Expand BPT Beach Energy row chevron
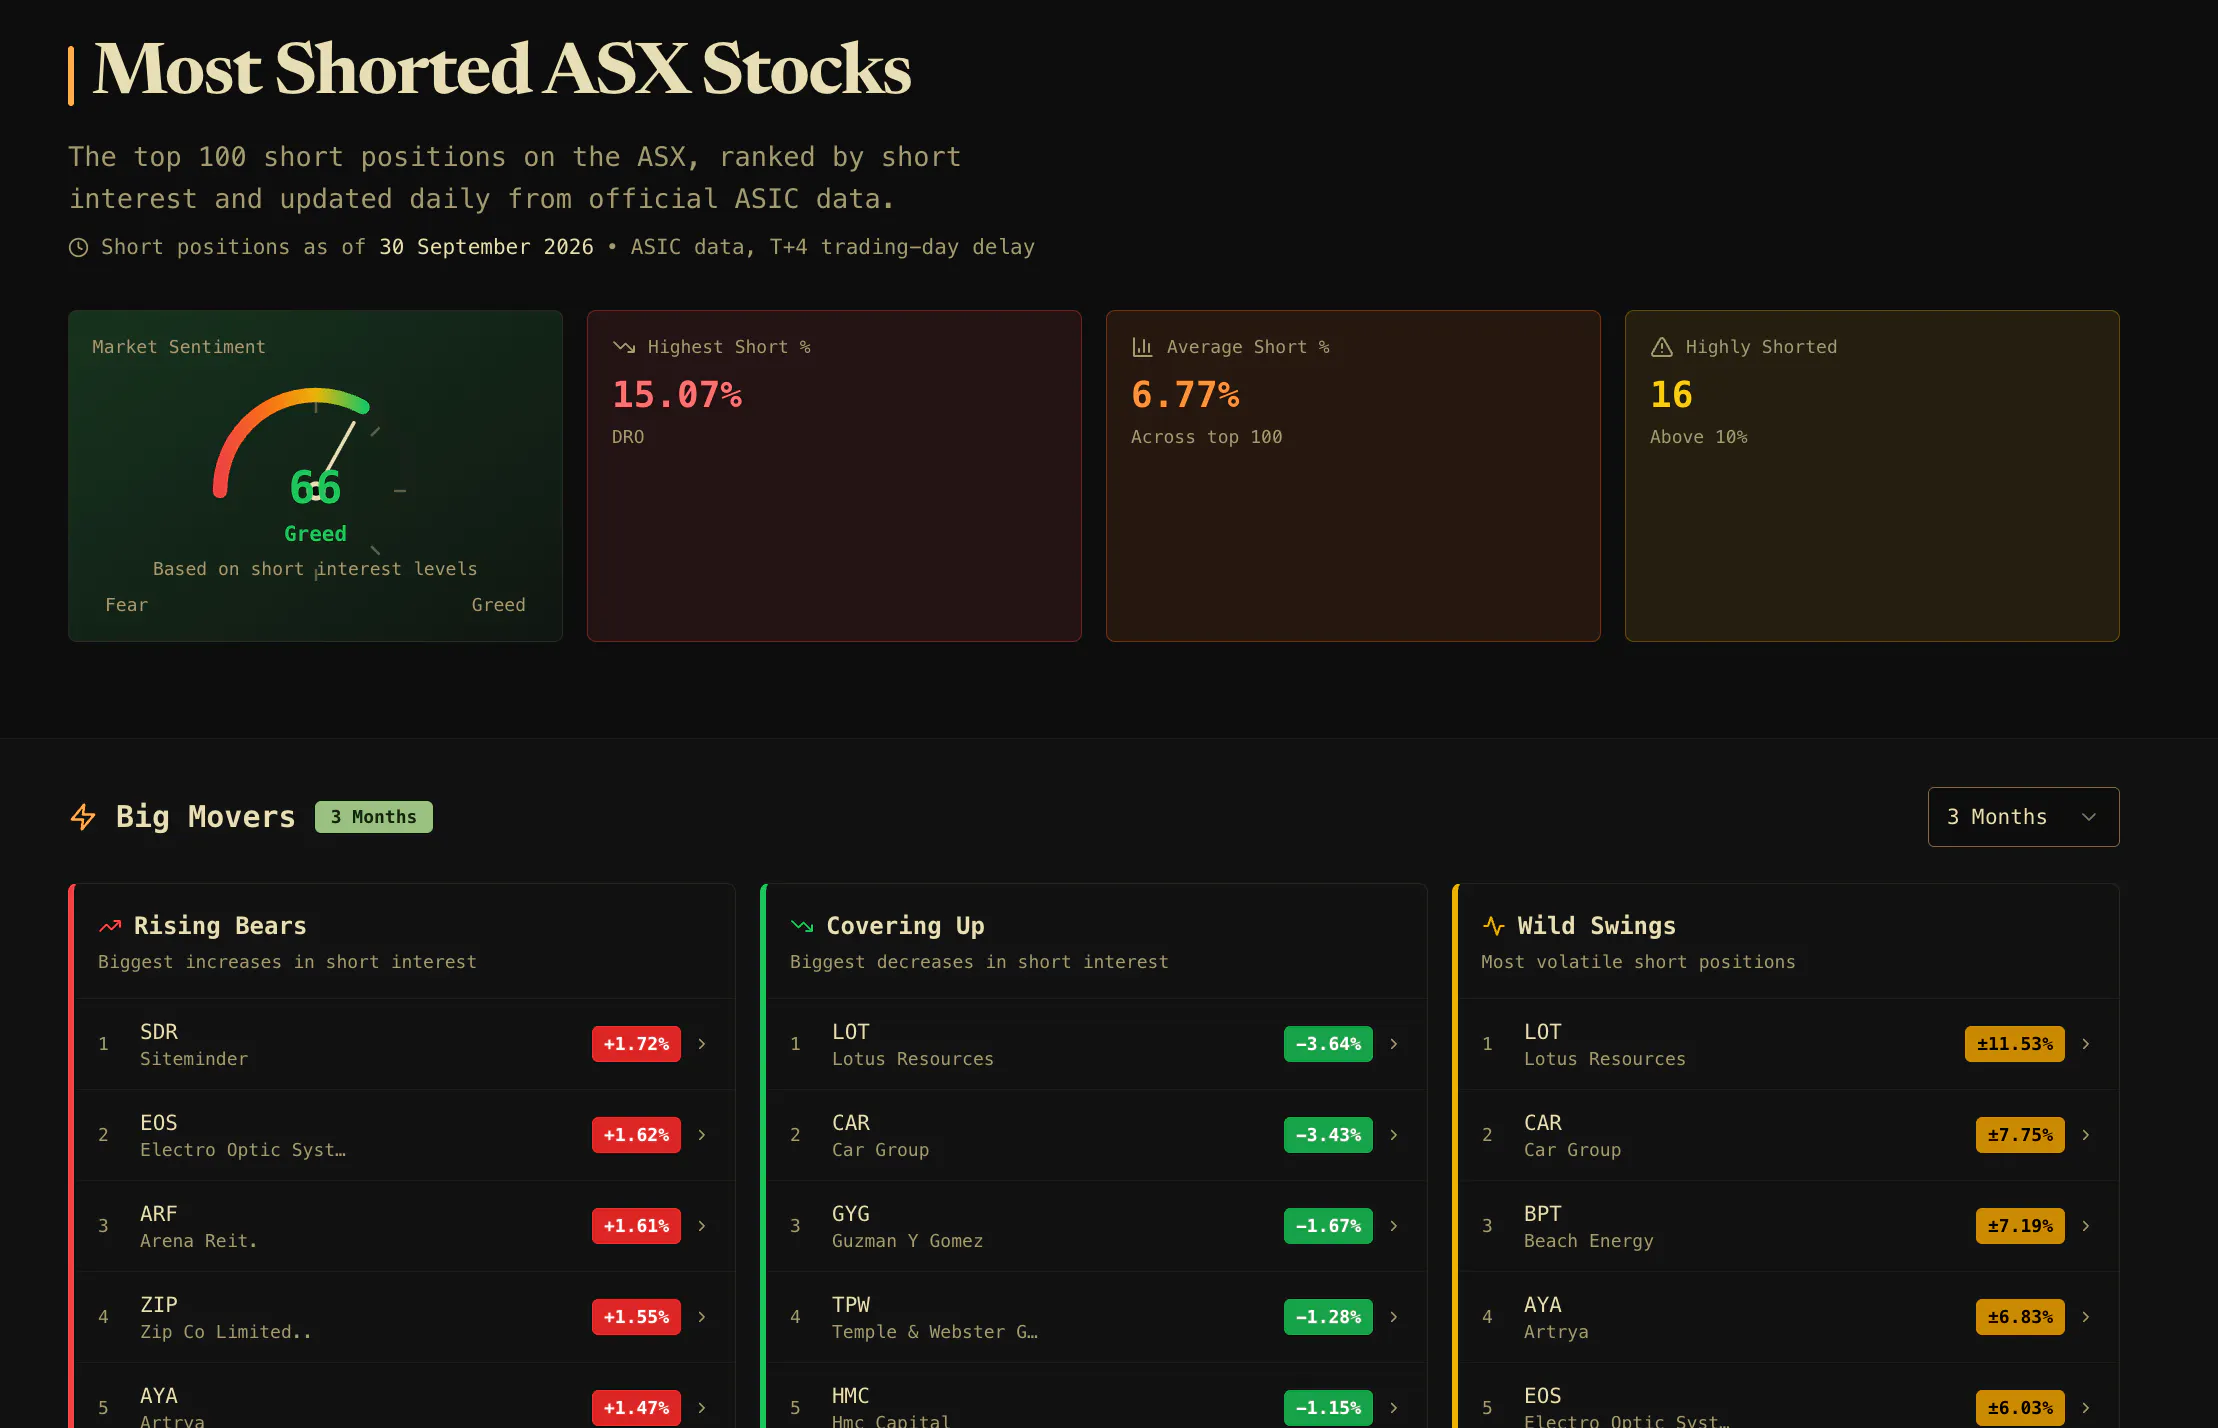 pos(2086,1226)
